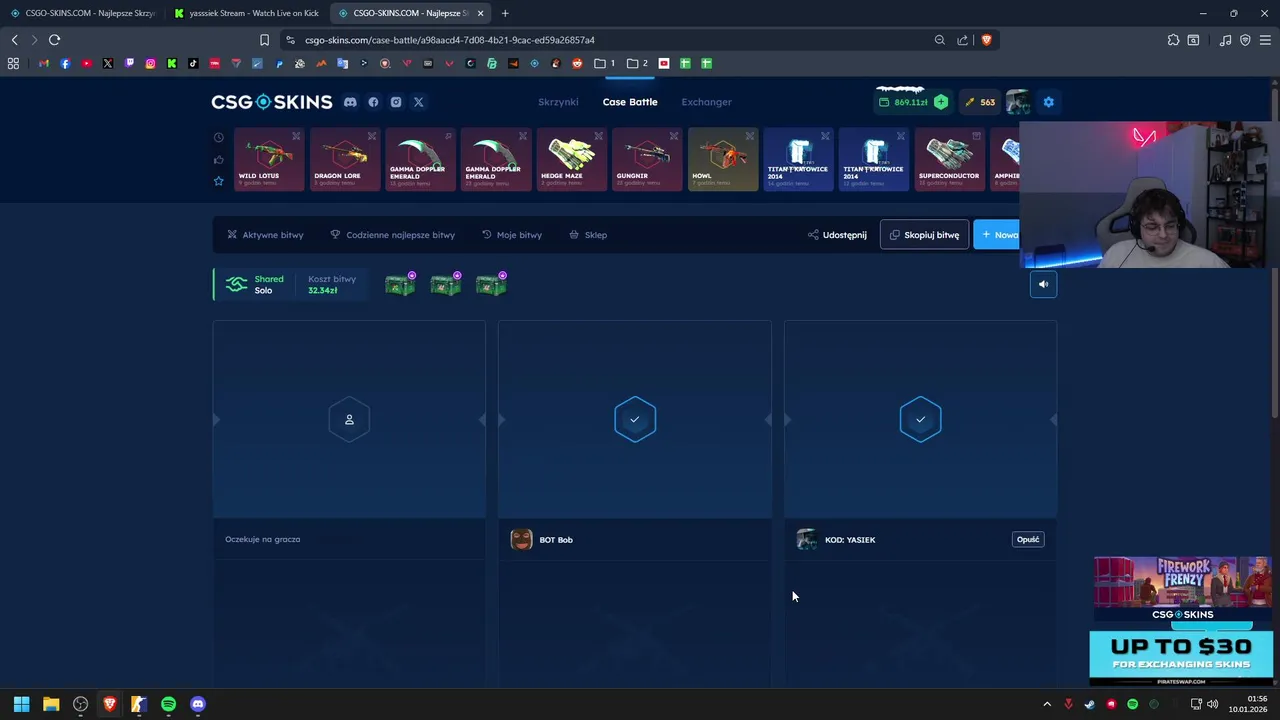Open the CSGO-SKINS Discord link icon

click(350, 102)
